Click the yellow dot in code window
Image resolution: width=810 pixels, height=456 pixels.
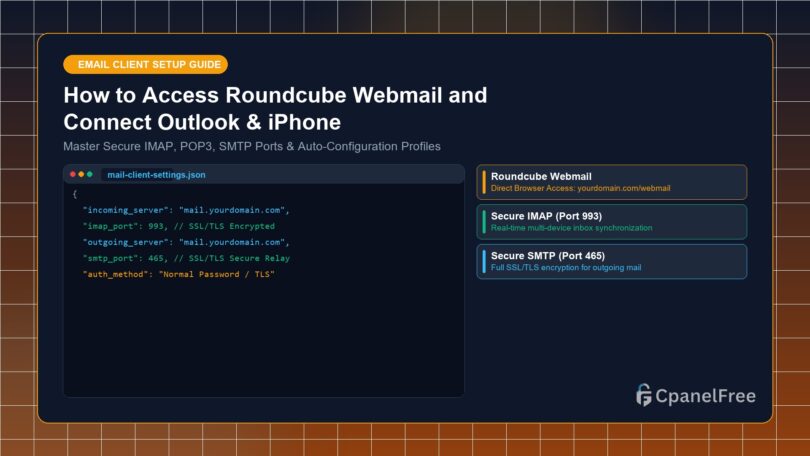(81, 175)
